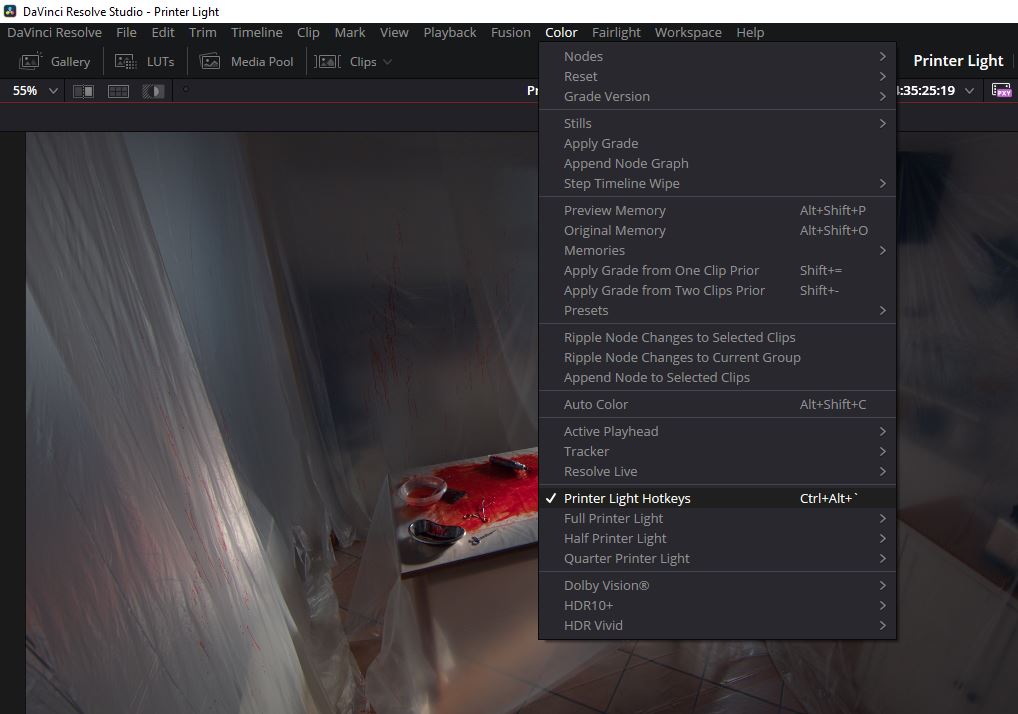Click the proxy PXY icon
1018x714 pixels.
click(1001, 90)
